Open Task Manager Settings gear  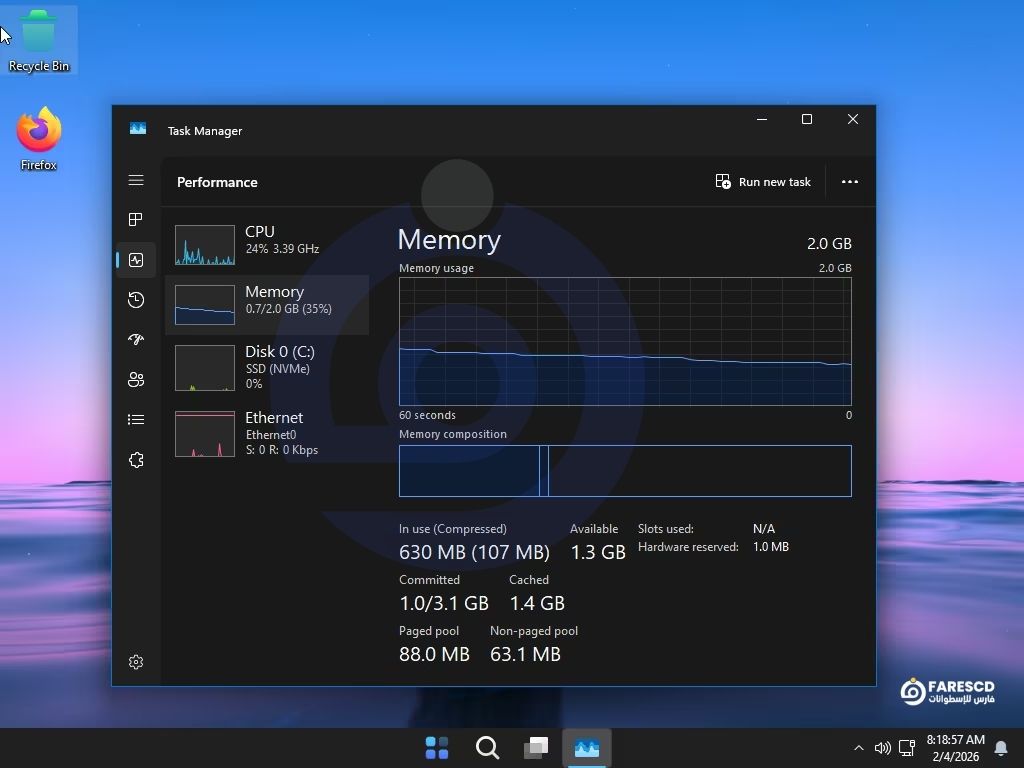coord(136,662)
